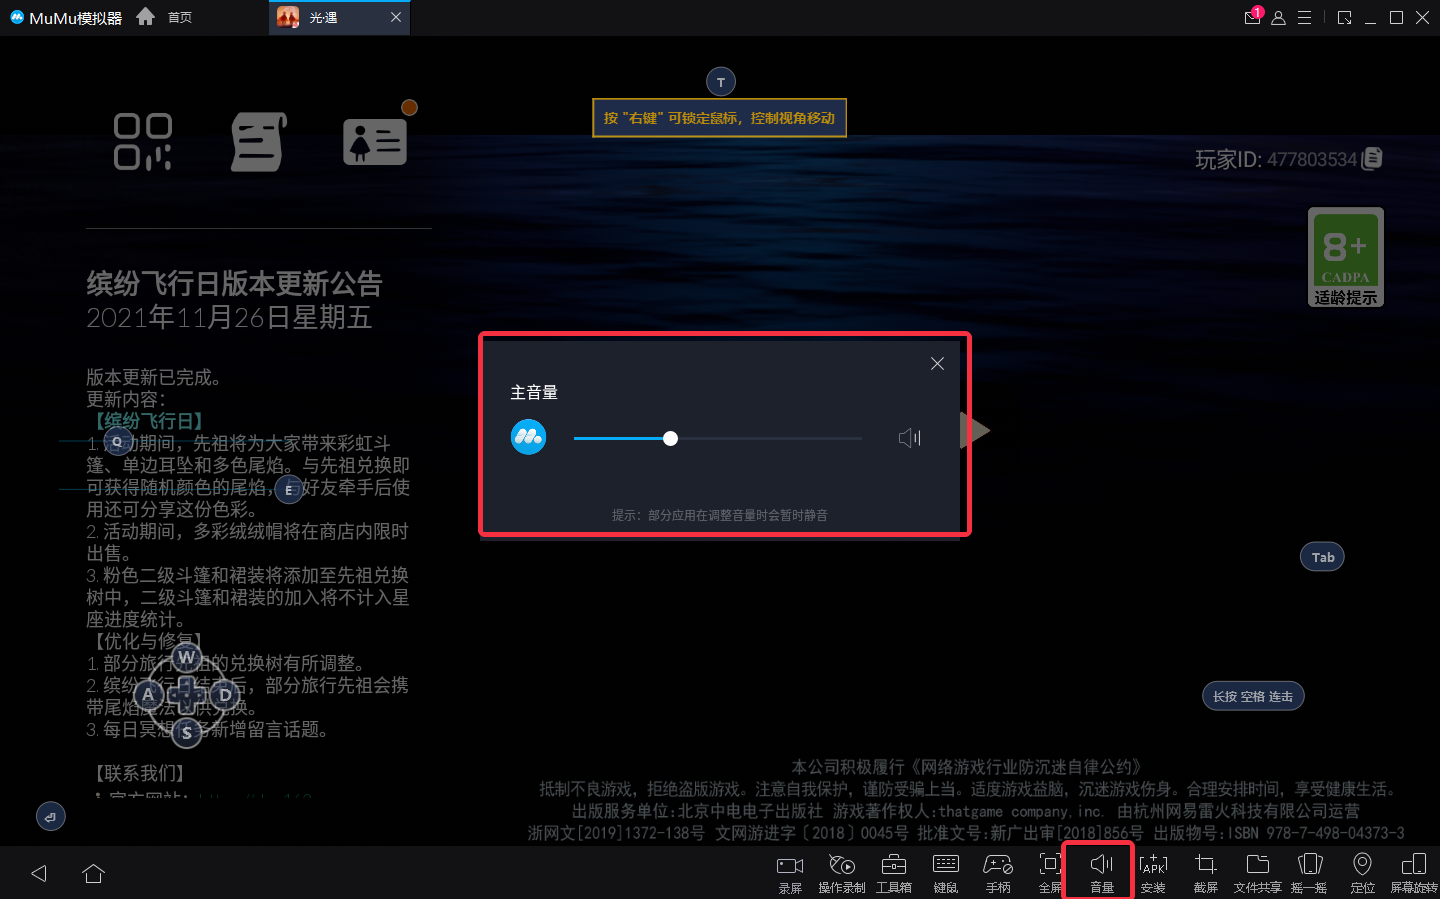Toggle 全屏 fullscreen mode
The height and width of the screenshot is (899, 1440).
[1050, 872]
